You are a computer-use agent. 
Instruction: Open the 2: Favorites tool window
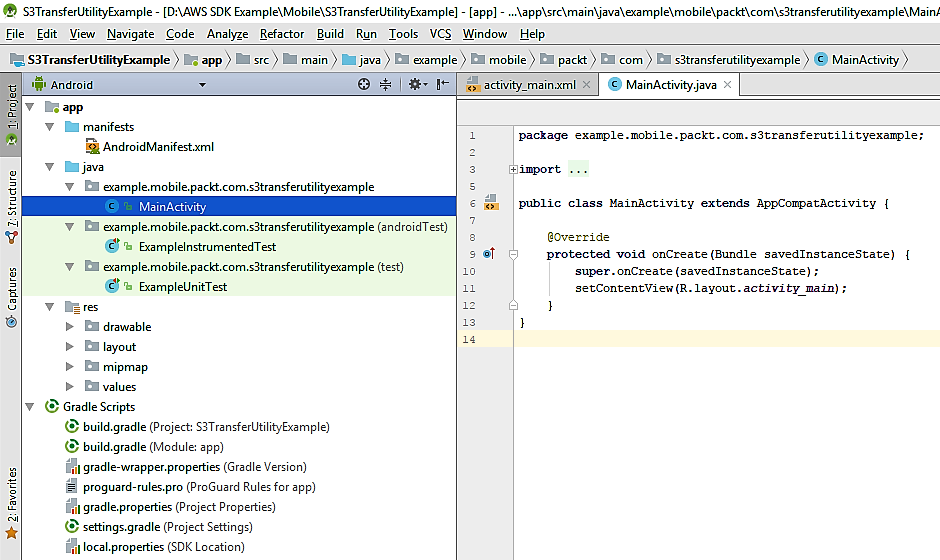[11, 502]
